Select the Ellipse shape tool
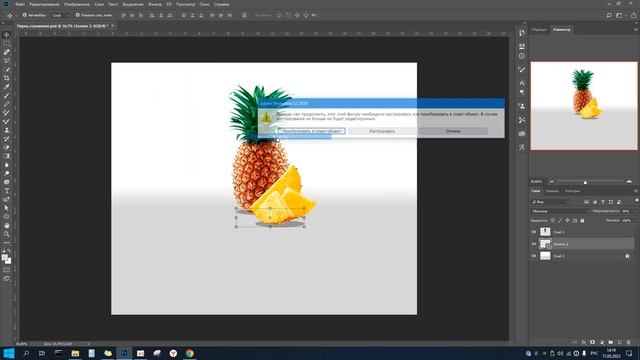The image size is (640, 360). coord(7,217)
